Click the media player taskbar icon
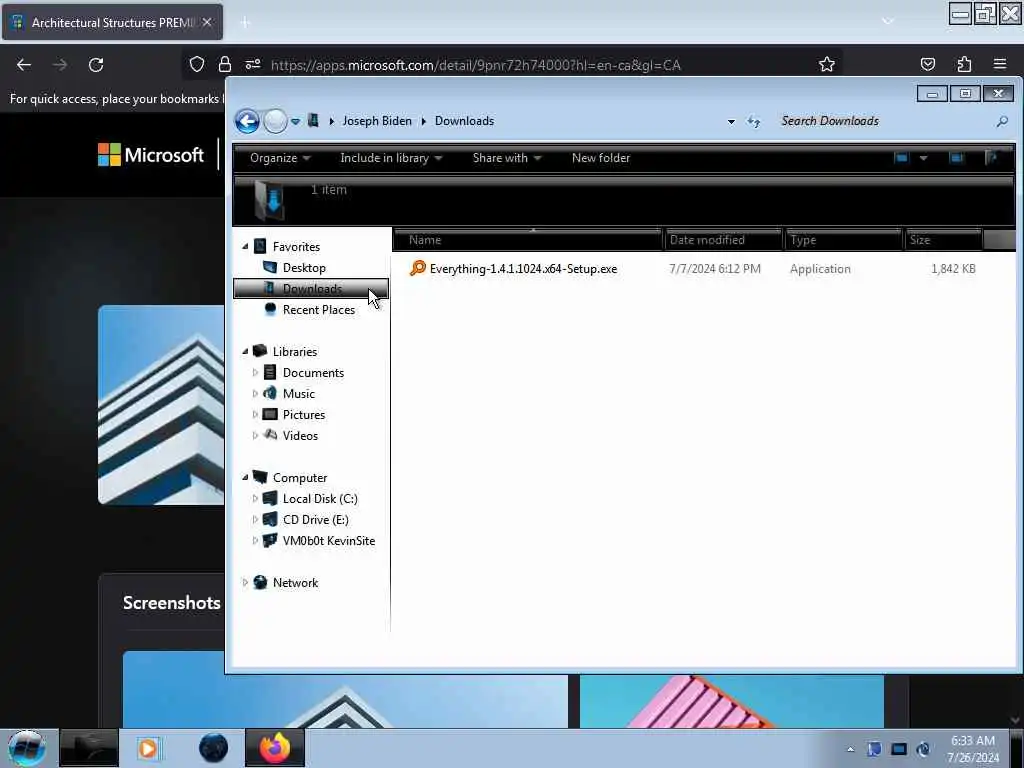 point(148,748)
